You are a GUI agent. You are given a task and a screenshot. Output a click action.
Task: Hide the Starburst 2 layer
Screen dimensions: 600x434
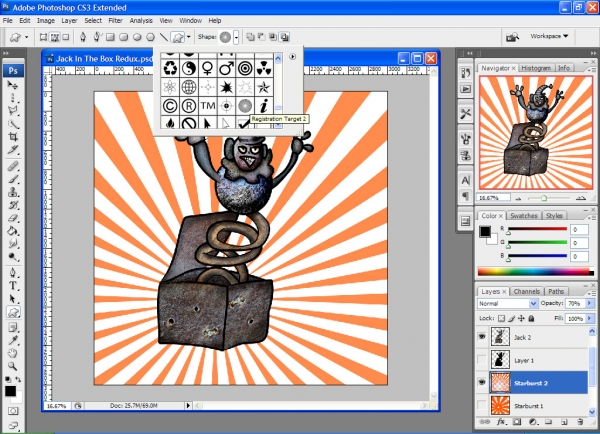click(x=482, y=382)
